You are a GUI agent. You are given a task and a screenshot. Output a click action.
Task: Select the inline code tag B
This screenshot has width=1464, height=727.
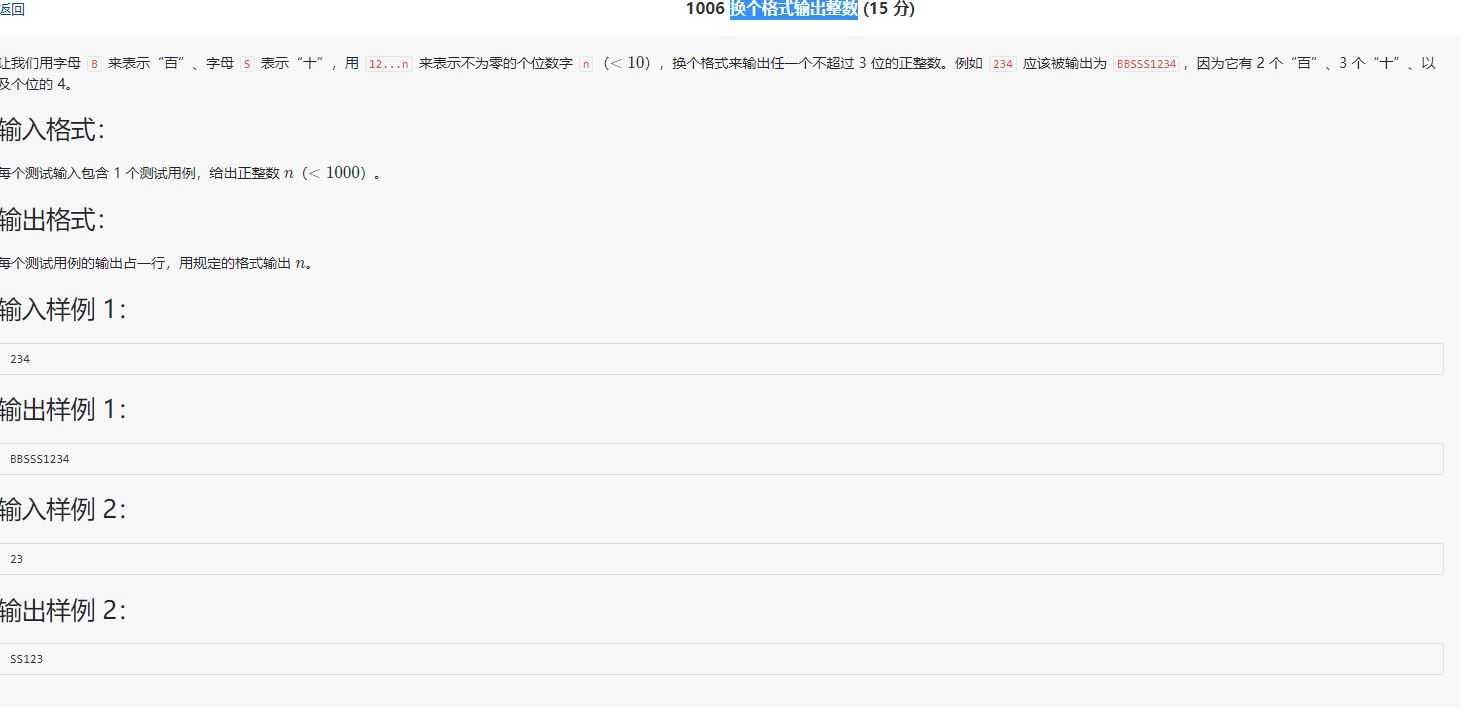[x=95, y=62]
